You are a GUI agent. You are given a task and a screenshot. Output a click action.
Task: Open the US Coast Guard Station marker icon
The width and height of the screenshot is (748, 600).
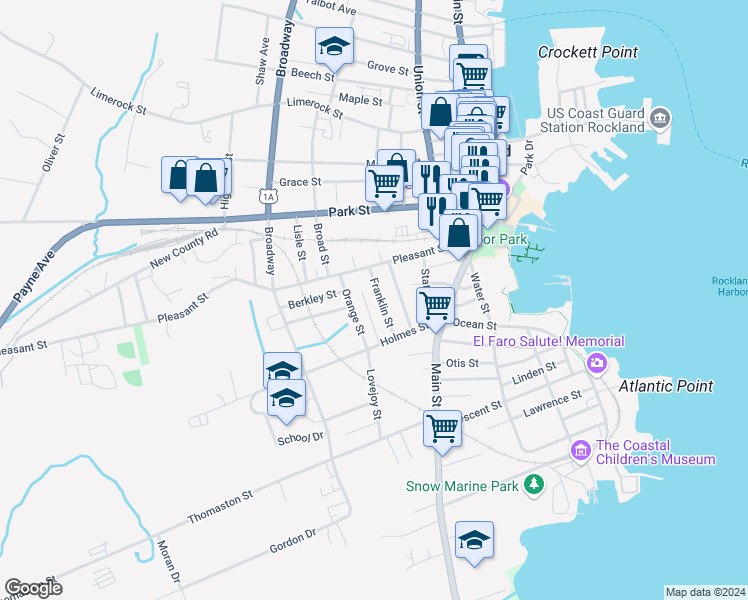pyautogui.click(x=659, y=120)
